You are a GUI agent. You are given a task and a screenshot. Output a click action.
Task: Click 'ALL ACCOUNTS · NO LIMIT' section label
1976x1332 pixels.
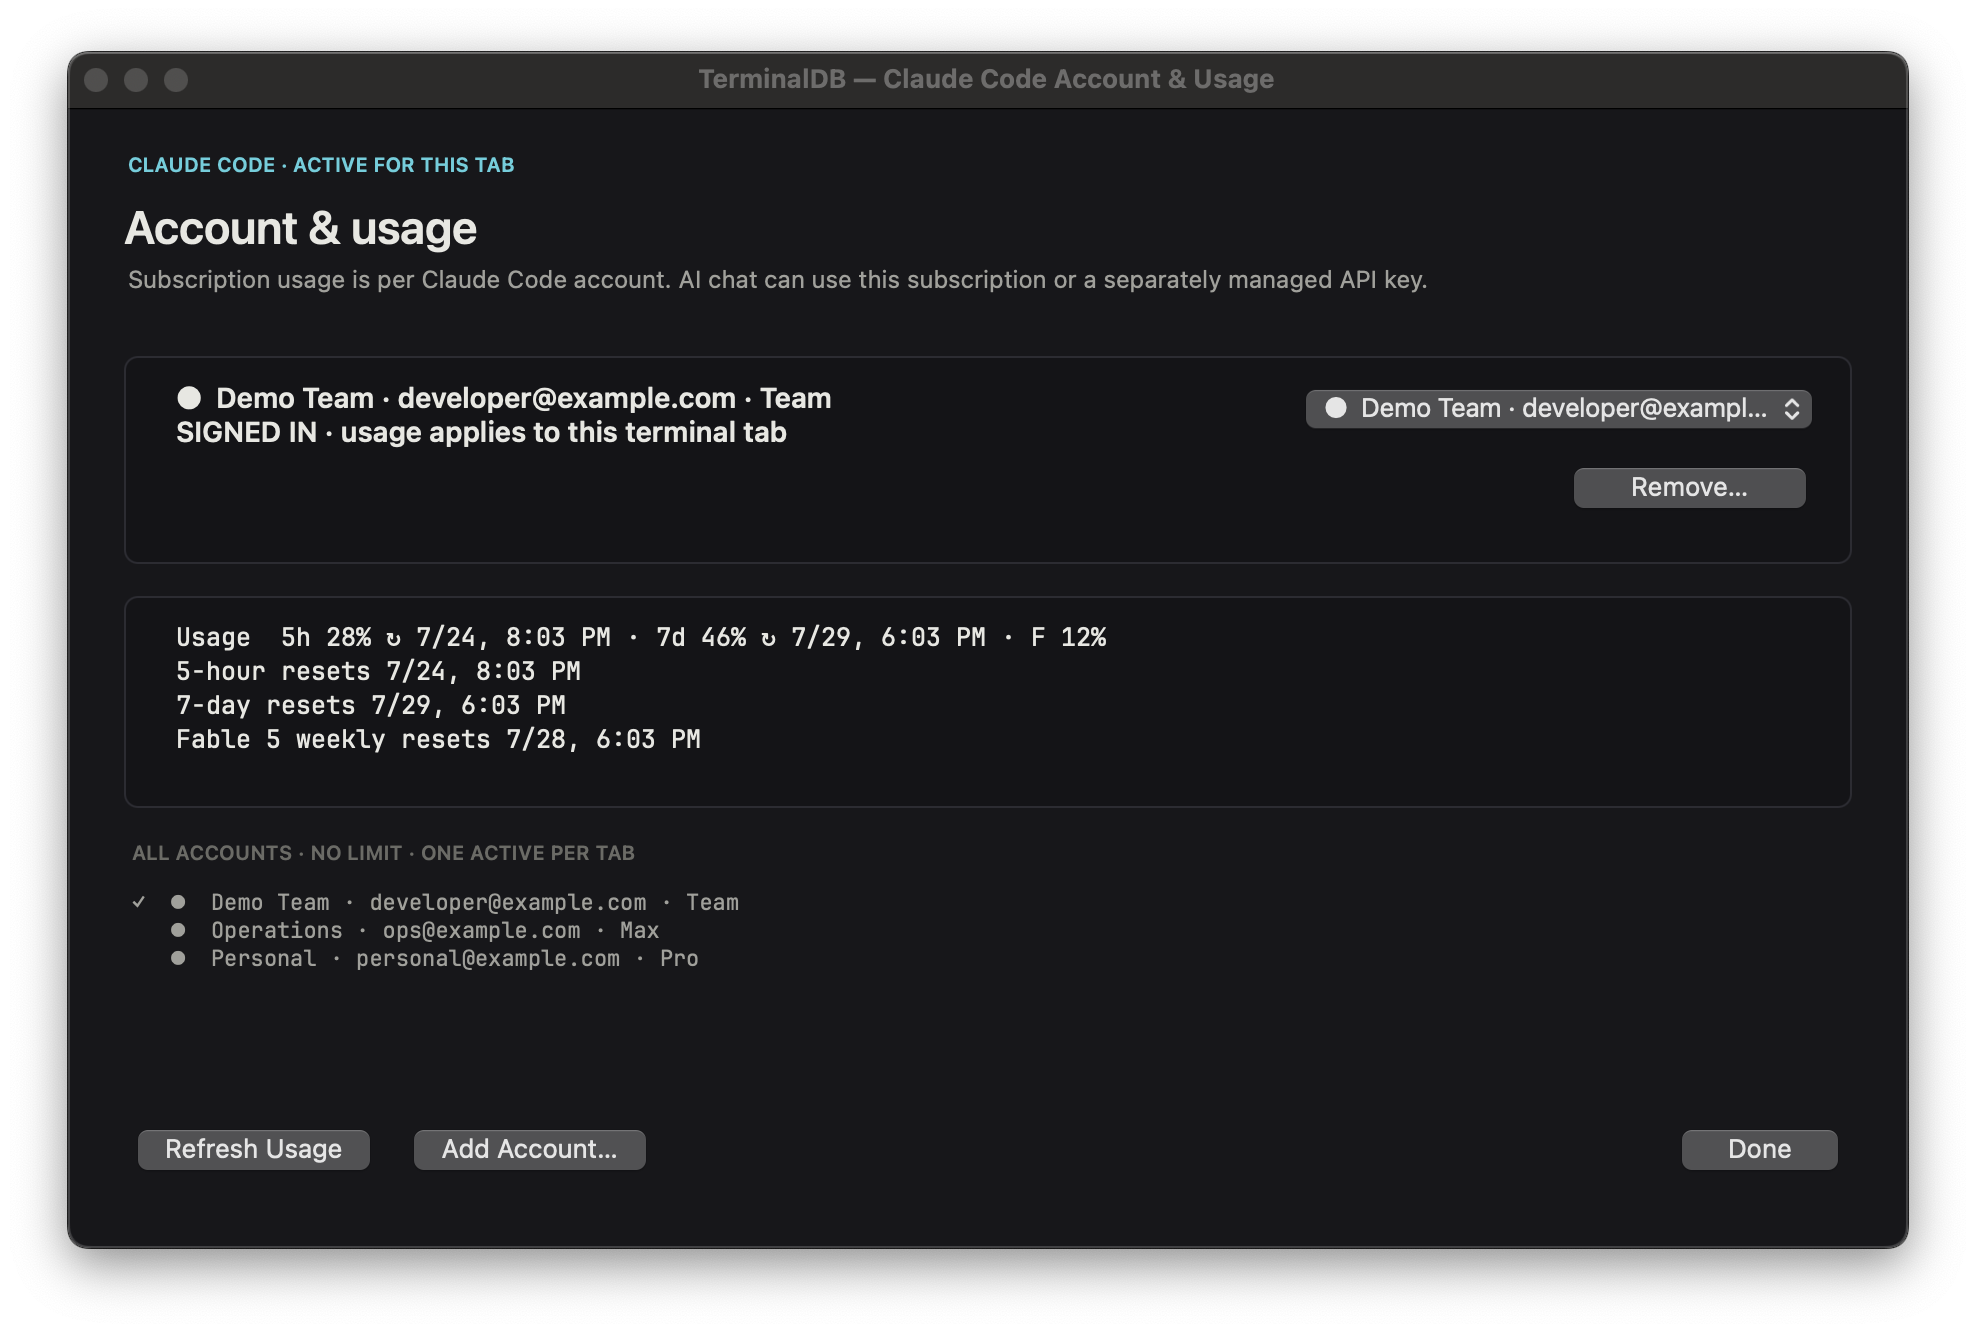point(383,853)
